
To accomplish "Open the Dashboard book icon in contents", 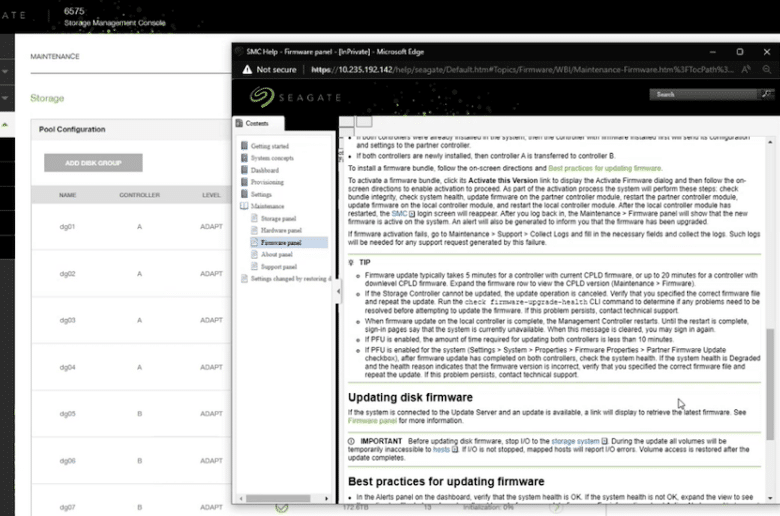I will click(244, 170).
